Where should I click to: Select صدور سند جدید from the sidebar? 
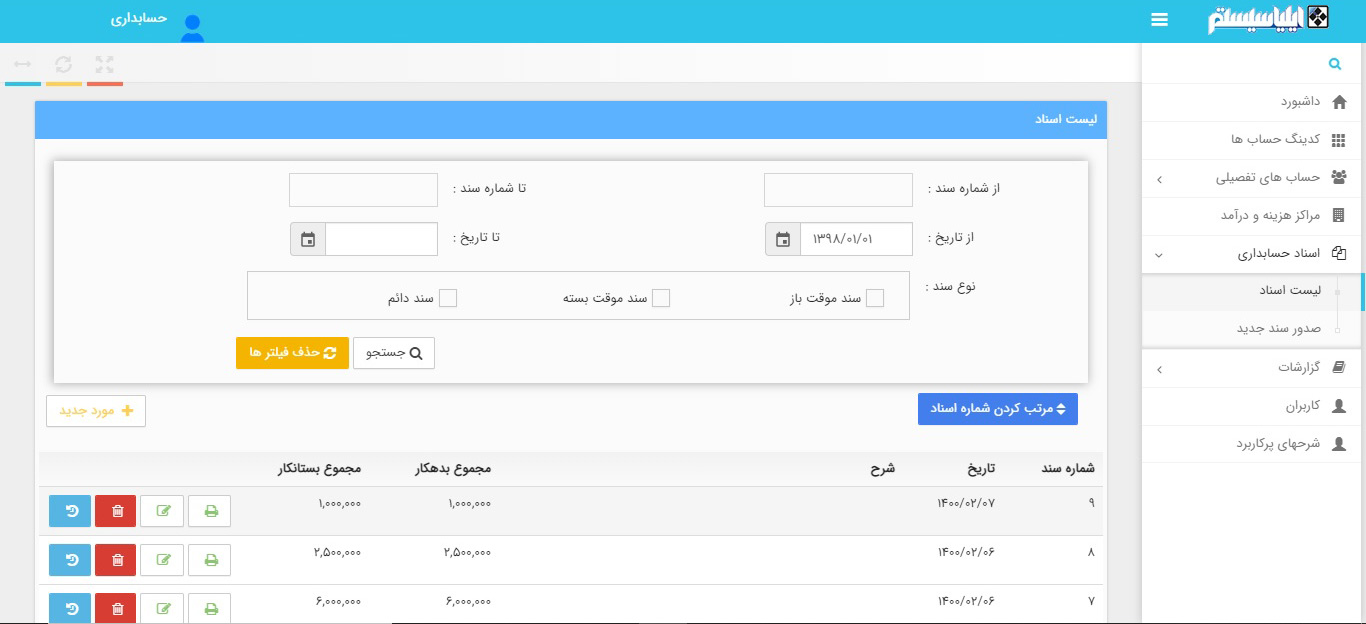(1290, 328)
